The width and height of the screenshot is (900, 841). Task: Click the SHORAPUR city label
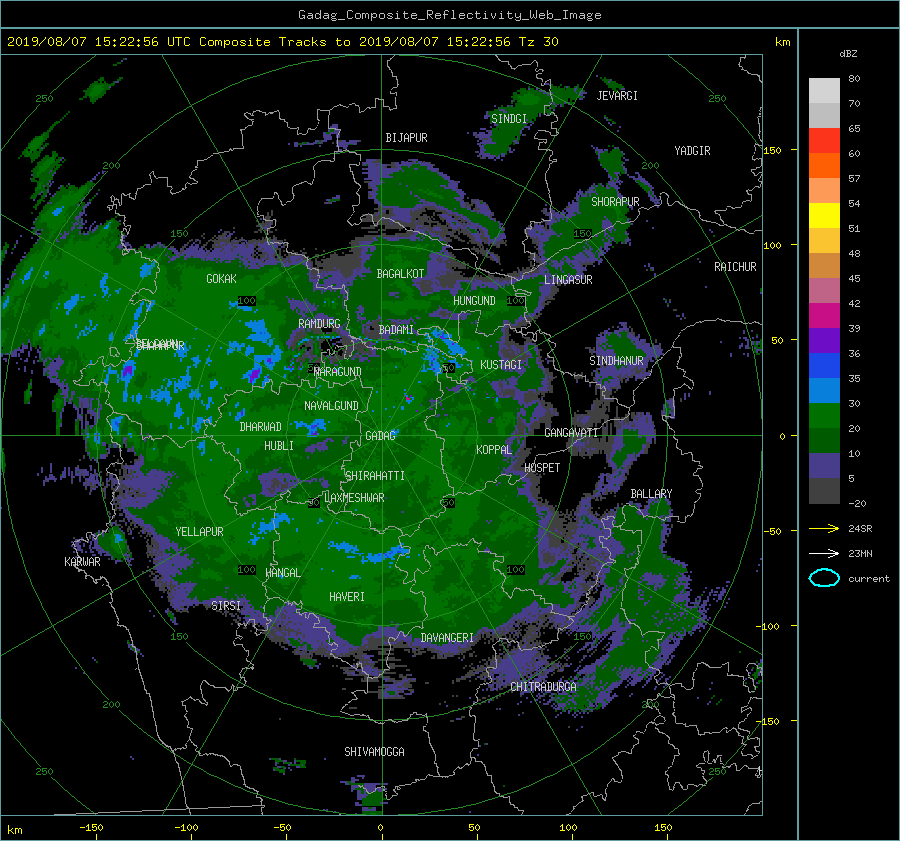coord(615,201)
